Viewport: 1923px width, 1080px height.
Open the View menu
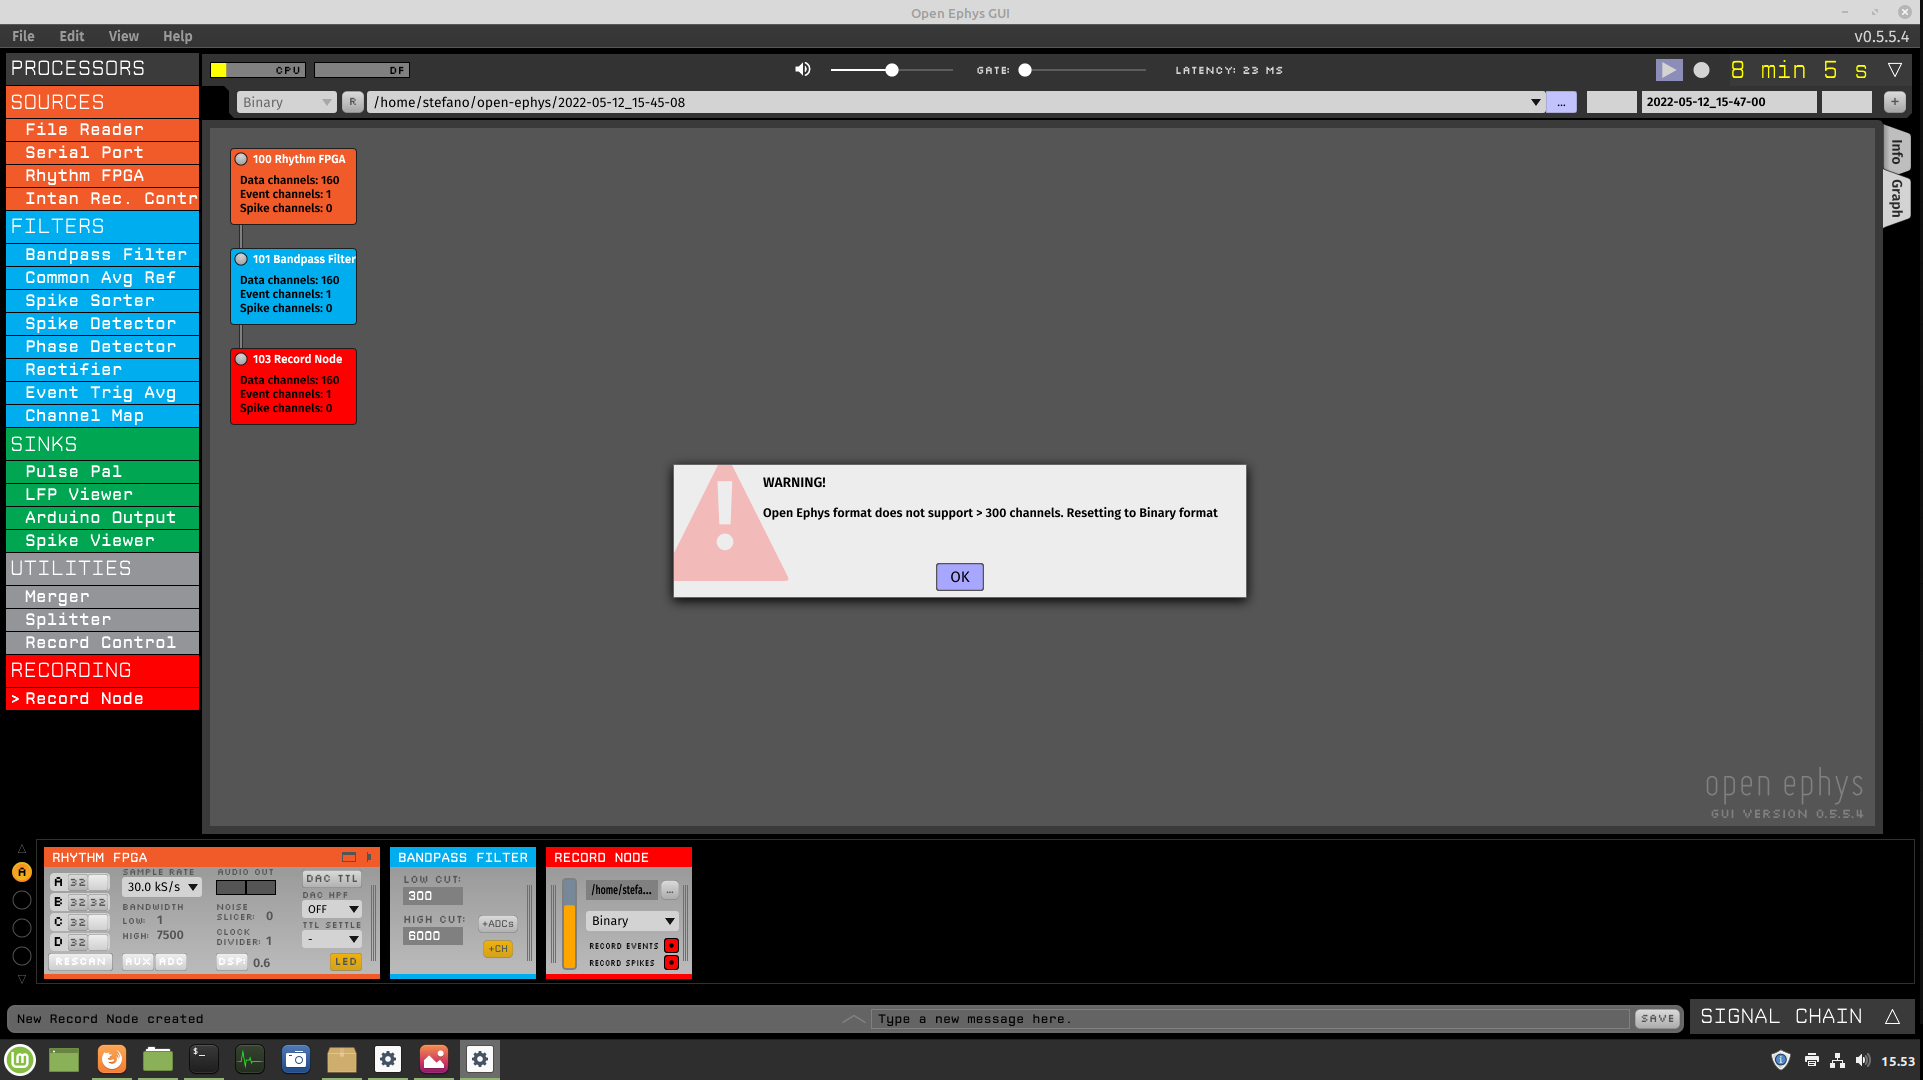tap(124, 36)
